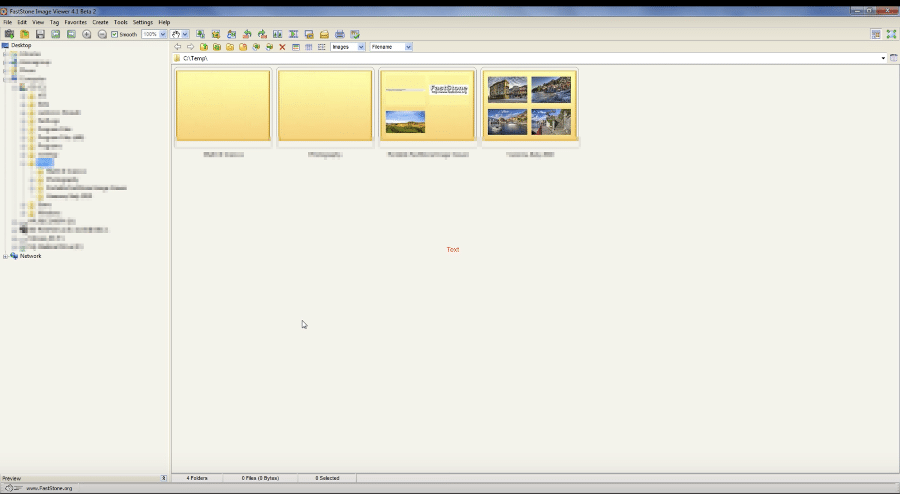Click the Save icon in the toolbar

[x=40, y=34]
